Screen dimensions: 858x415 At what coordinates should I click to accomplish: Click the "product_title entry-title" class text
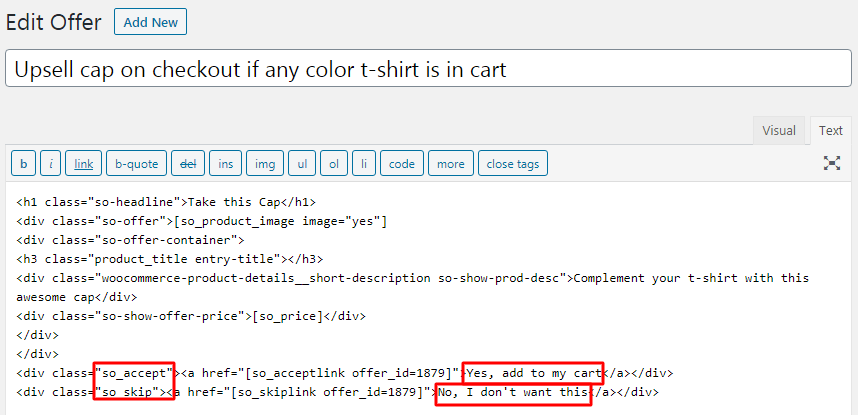188,259
